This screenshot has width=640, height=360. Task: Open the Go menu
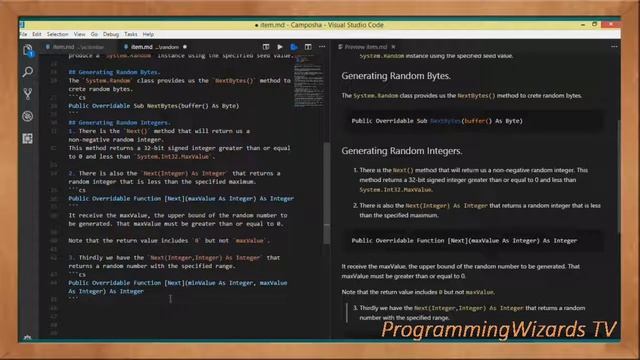(x=94, y=34)
